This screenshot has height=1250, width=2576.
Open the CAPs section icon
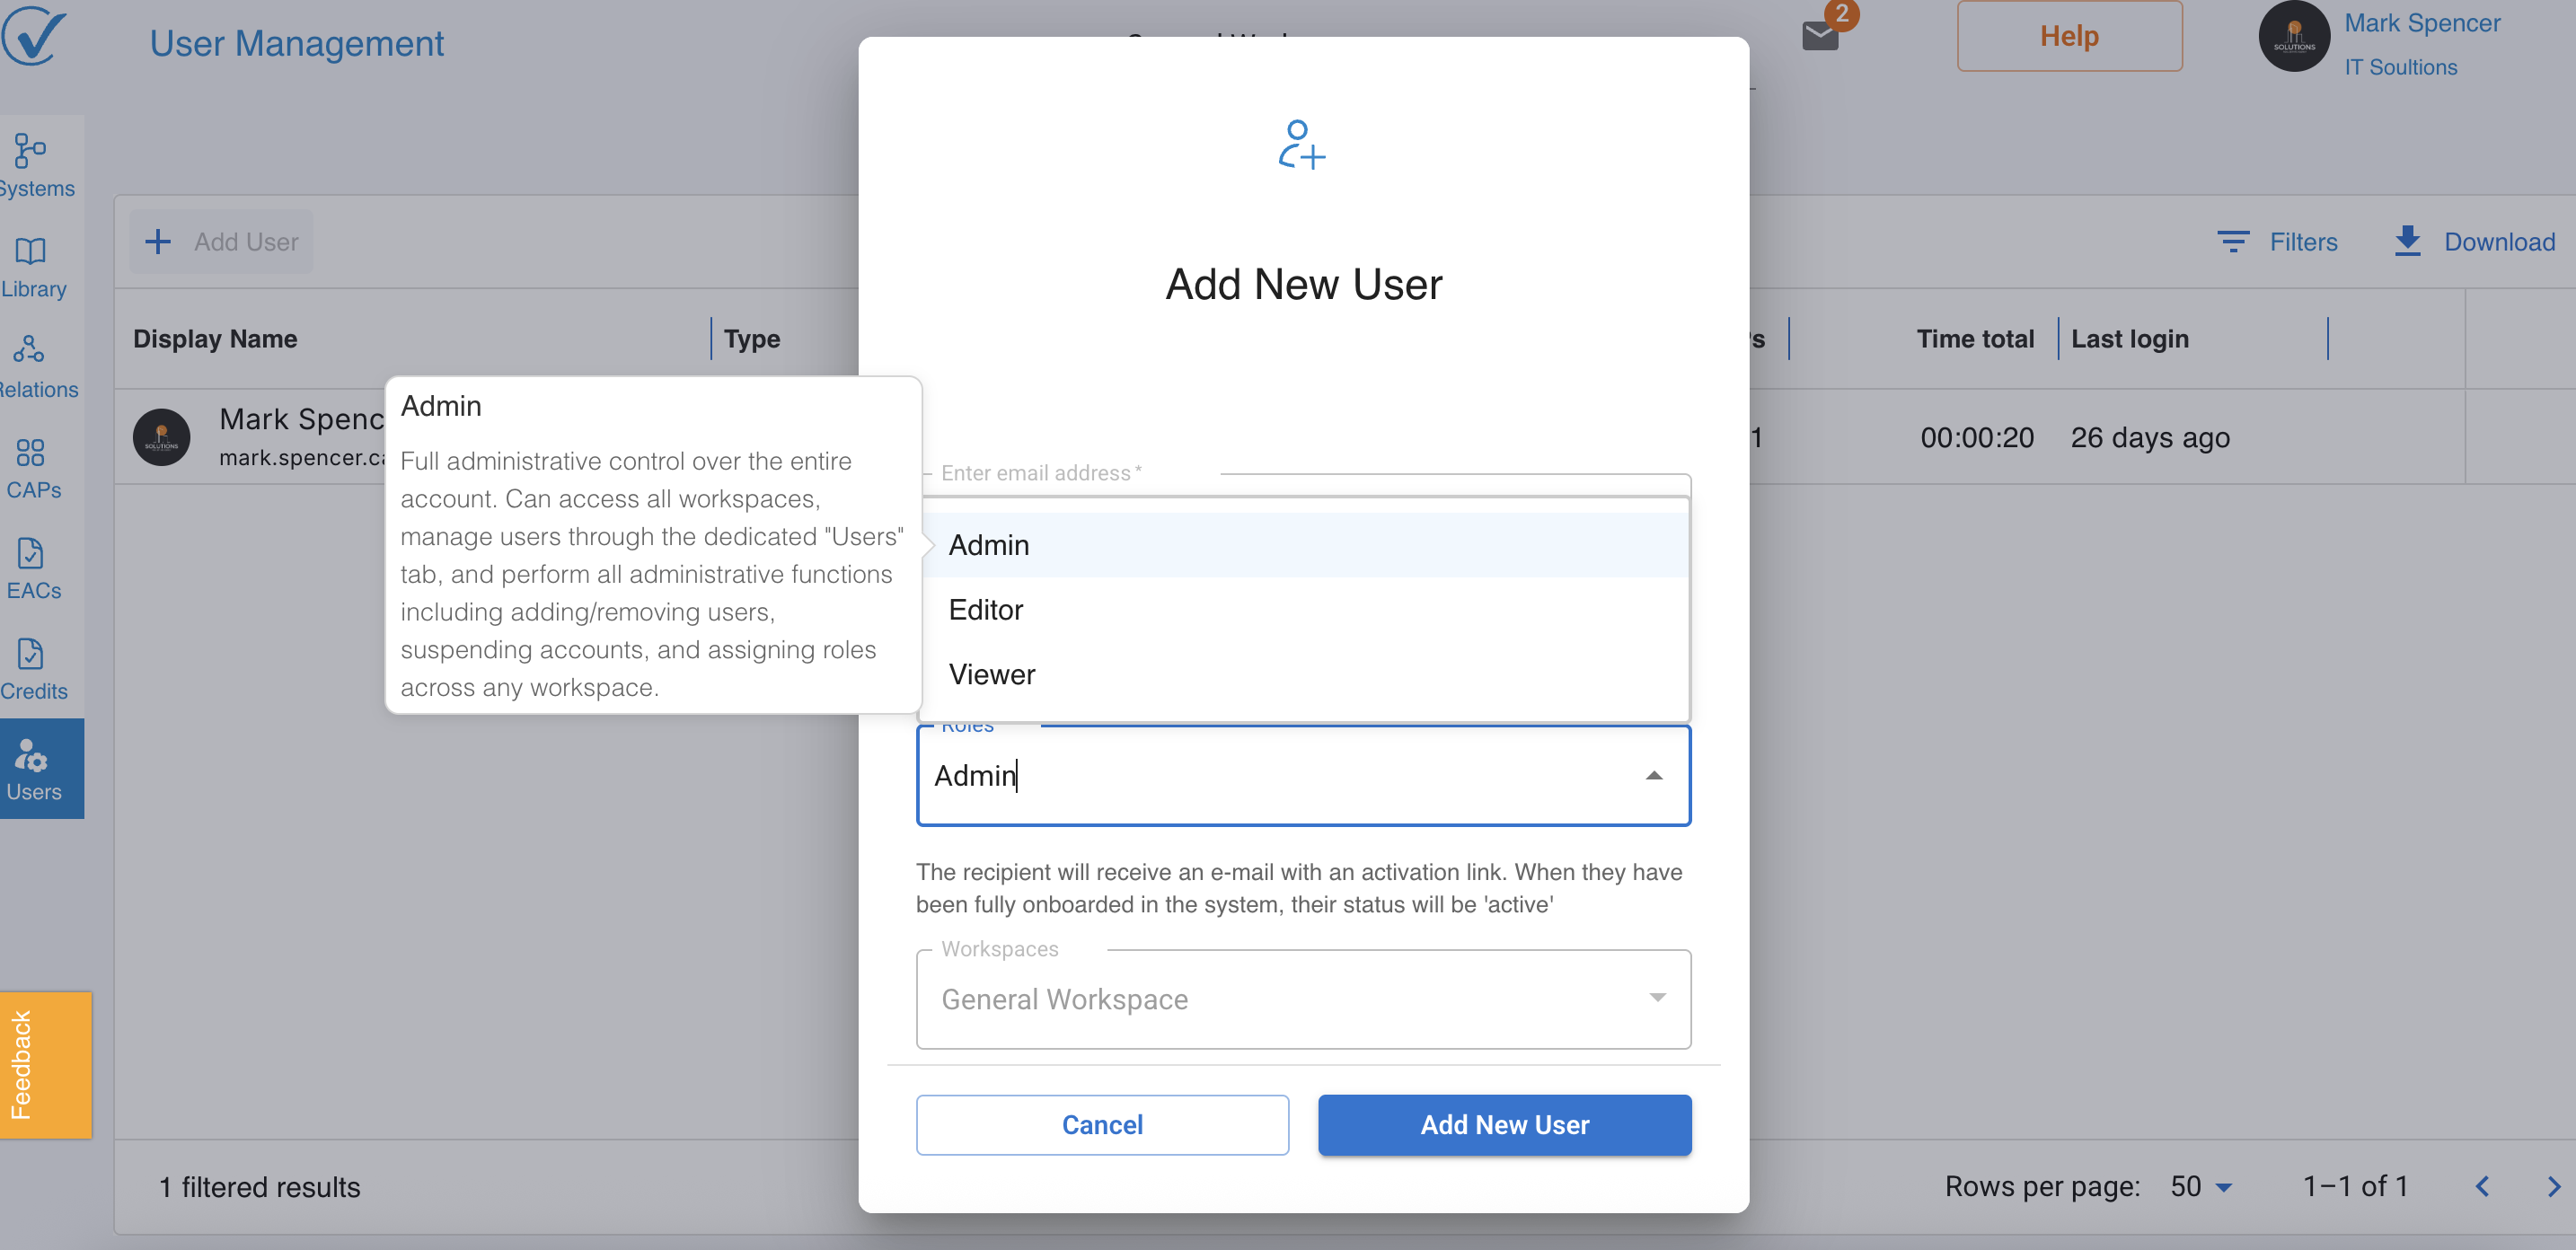point(31,453)
